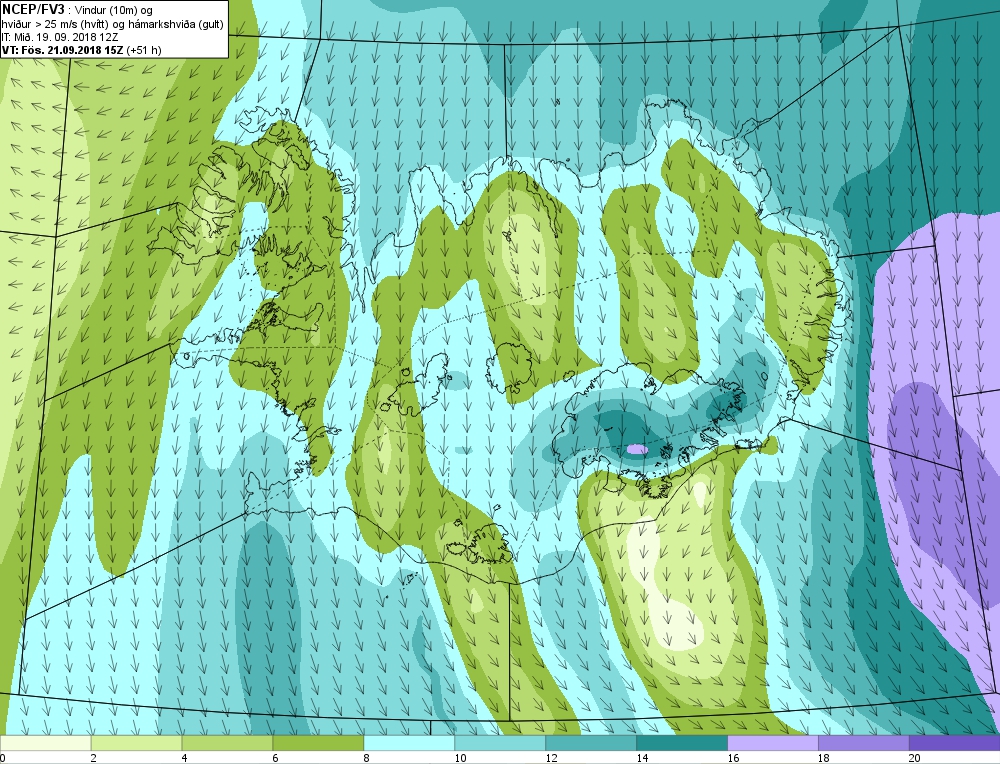This screenshot has height=764, width=1000.
Task: Click the "hviður > 25 m/s" description line
Action: 112,24
